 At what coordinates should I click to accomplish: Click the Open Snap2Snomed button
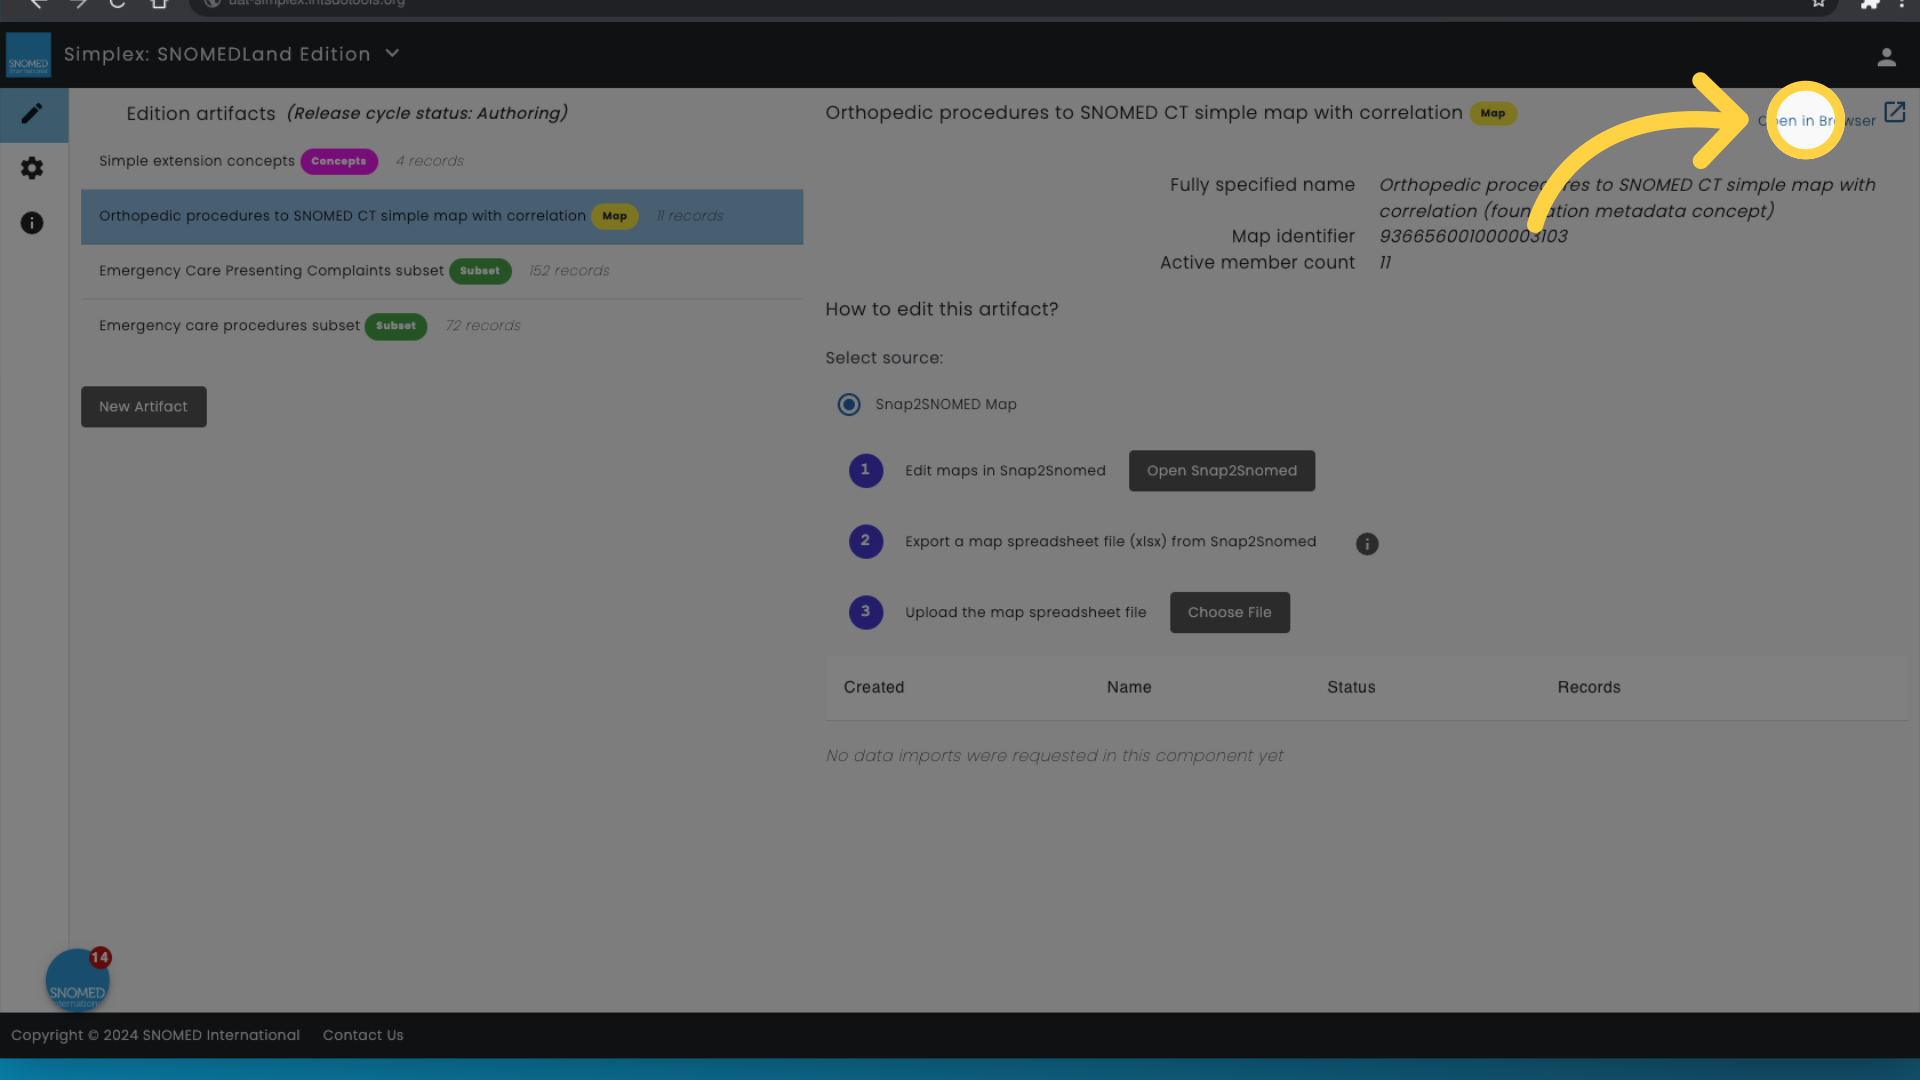1222,471
